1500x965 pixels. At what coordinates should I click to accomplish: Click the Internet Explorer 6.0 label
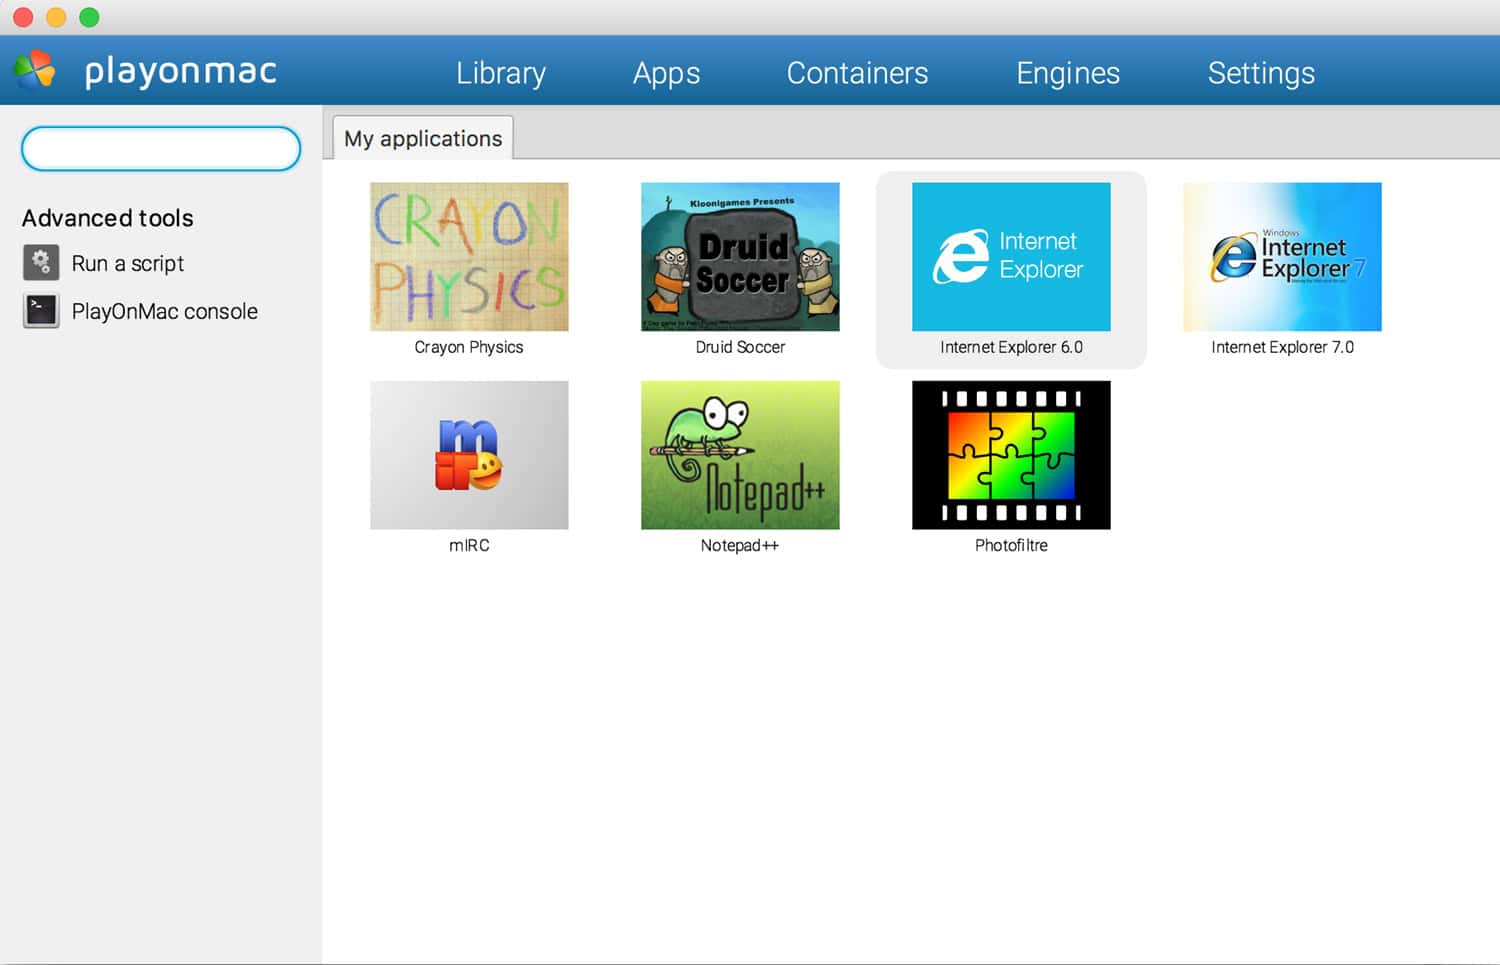click(x=1011, y=347)
